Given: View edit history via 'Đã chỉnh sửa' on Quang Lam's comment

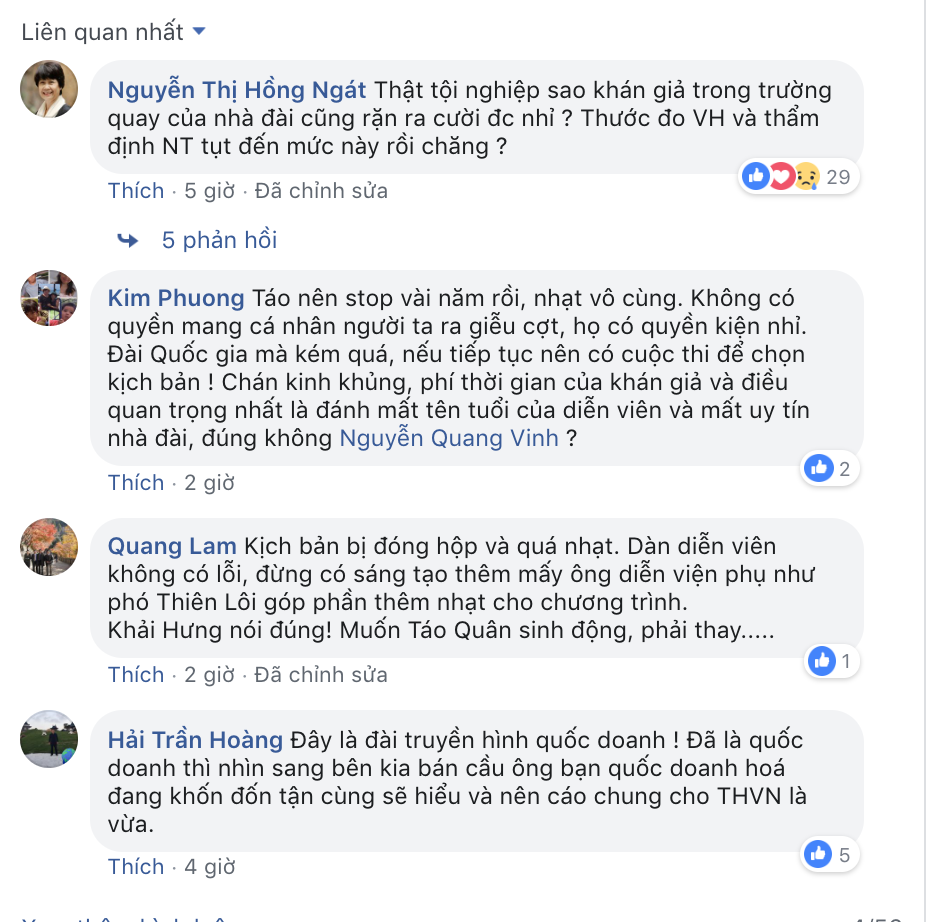Looking at the screenshot, I should (321, 675).
